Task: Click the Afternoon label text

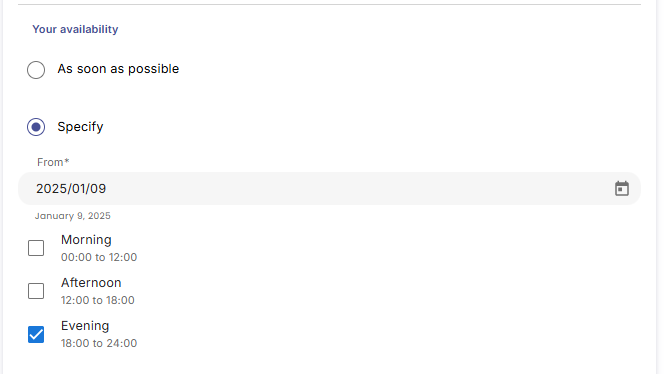Action: (x=91, y=282)
